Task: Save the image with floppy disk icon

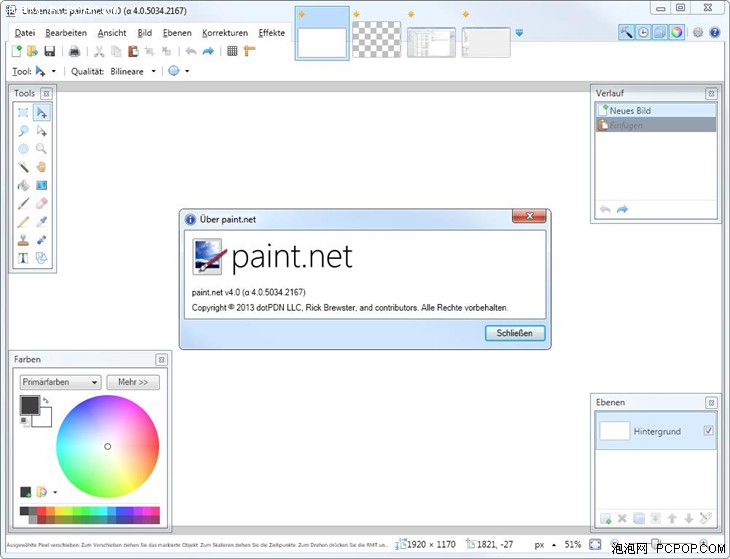Action: tap(49, 51)
